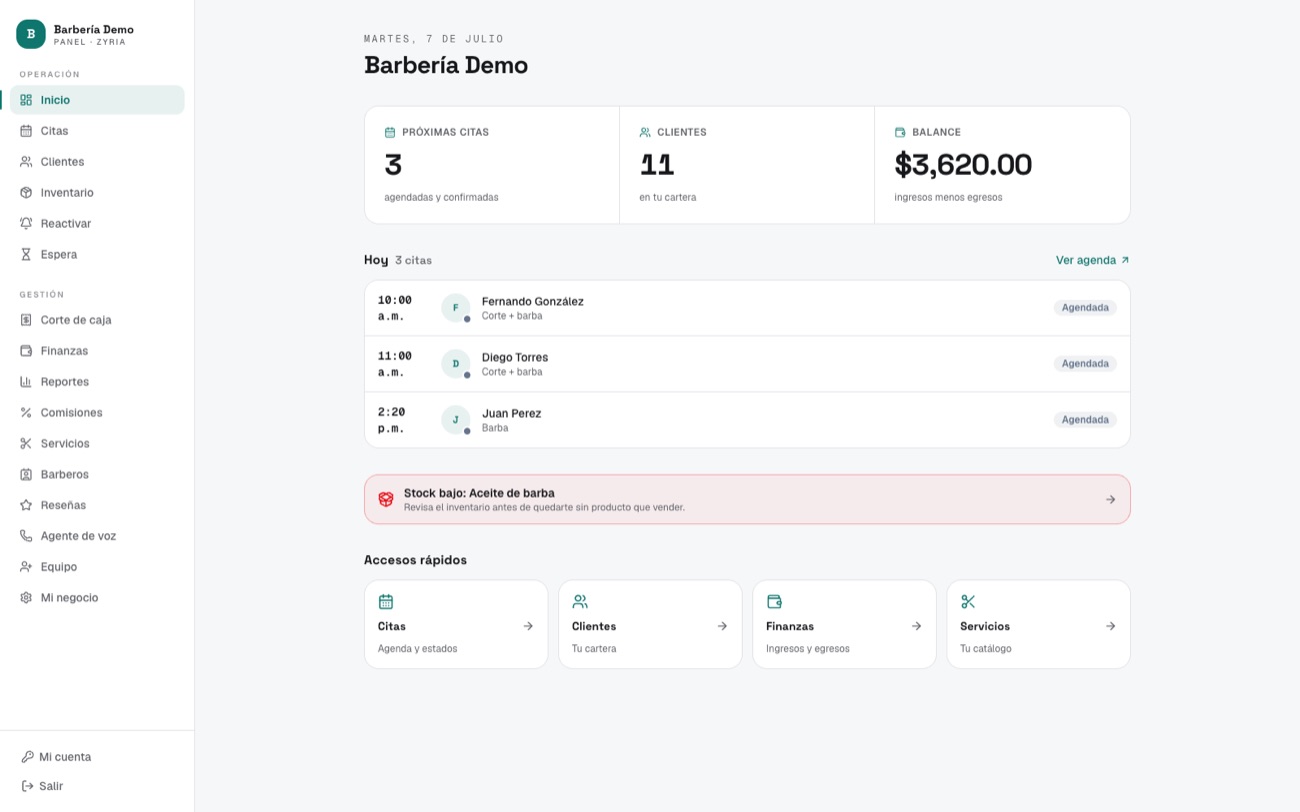Click the Agente de voz phone icon

coord(26,536)
